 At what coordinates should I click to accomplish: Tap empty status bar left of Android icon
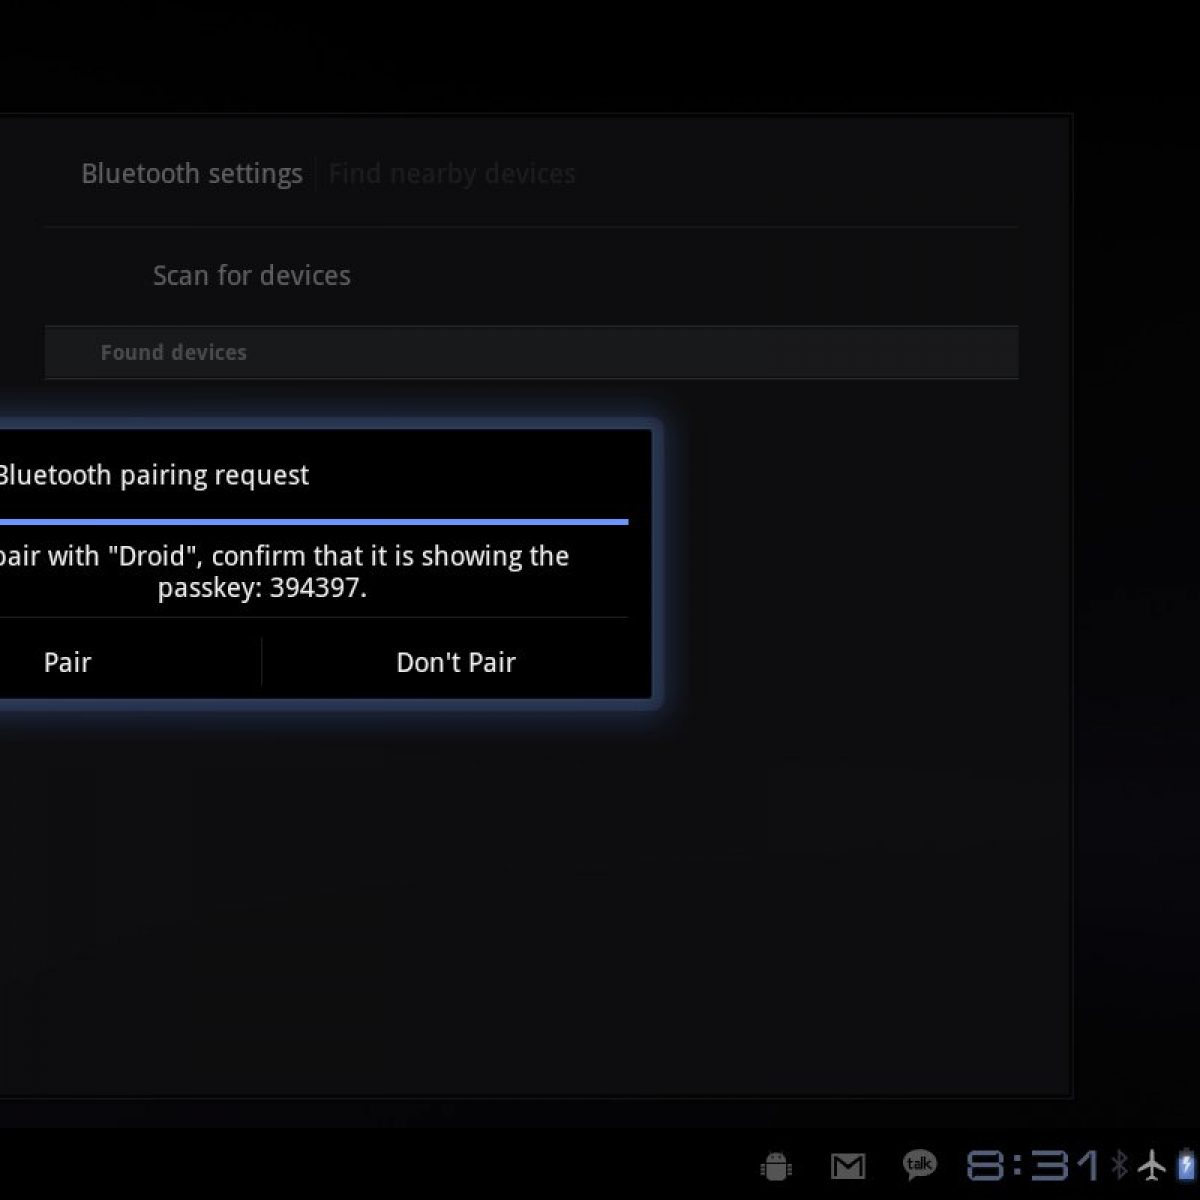click(x=400, y=1165)
